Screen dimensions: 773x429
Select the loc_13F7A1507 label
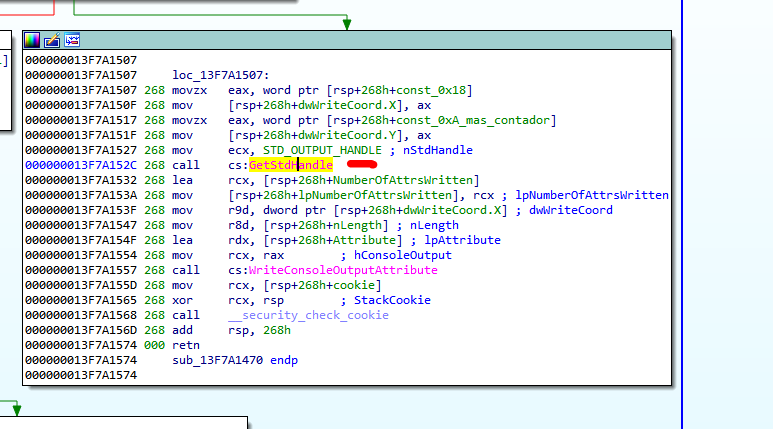click(220, 75)
